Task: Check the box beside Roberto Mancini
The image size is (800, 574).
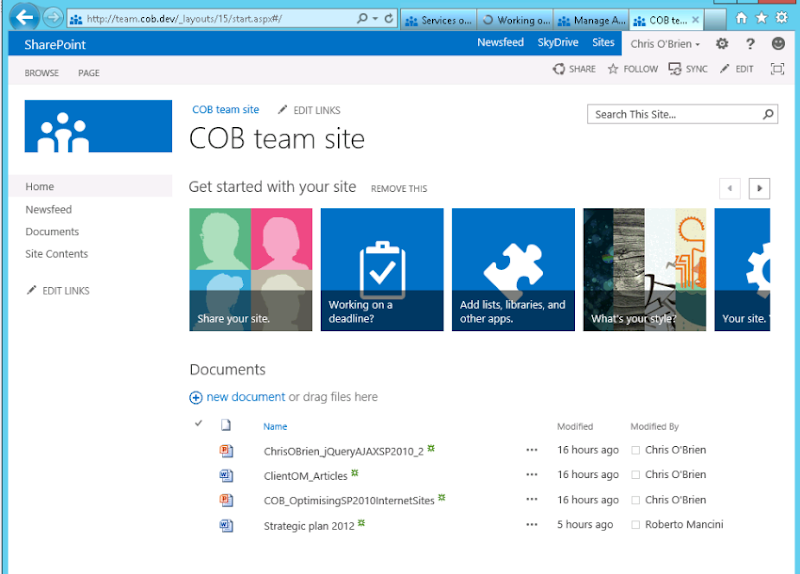Action: pos(636,525)
